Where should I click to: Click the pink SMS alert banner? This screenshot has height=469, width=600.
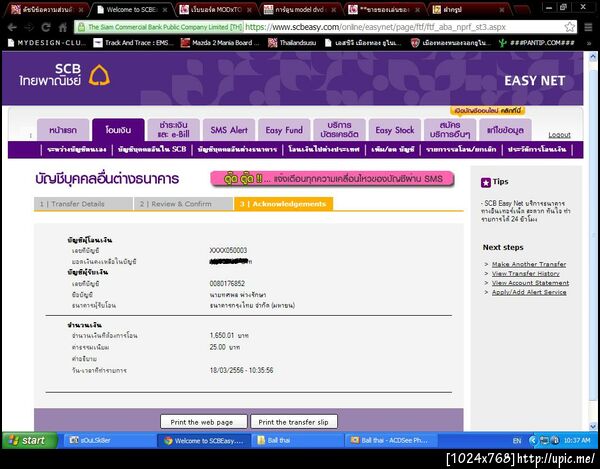[x=332, y=179]
